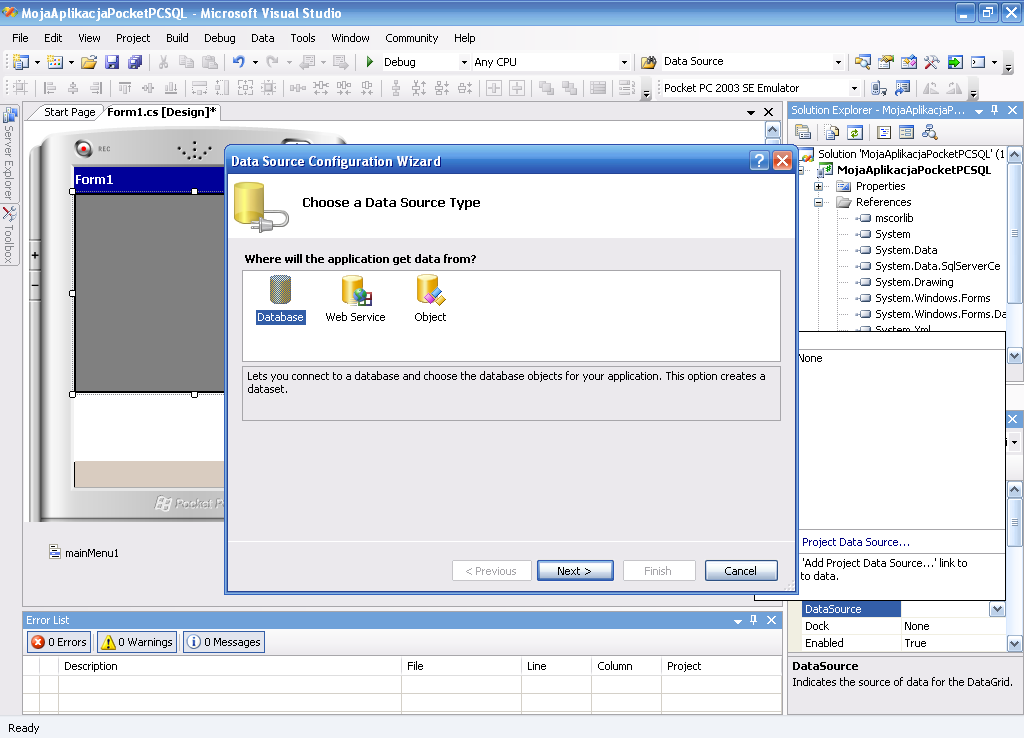Toggle the 0 Errors filter
This screenshot has width=1024, height=738.
tap(59, 642)
